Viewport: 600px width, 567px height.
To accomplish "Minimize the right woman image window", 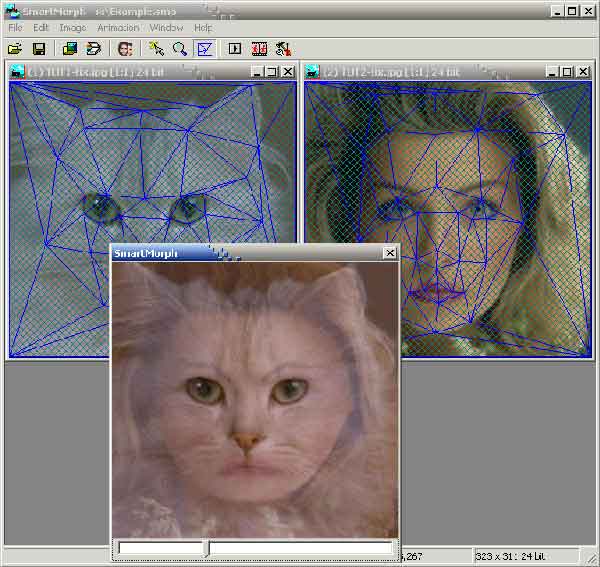I will pos(552,72).
